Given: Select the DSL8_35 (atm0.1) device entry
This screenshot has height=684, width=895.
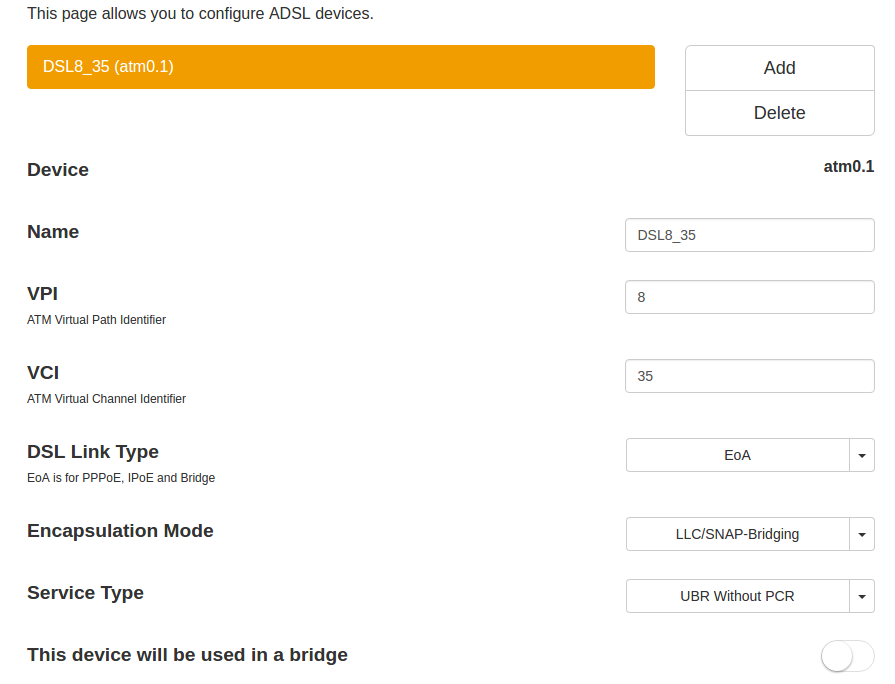Looking at the screenshot, I should pyautogui.click(x=340, y=67).
